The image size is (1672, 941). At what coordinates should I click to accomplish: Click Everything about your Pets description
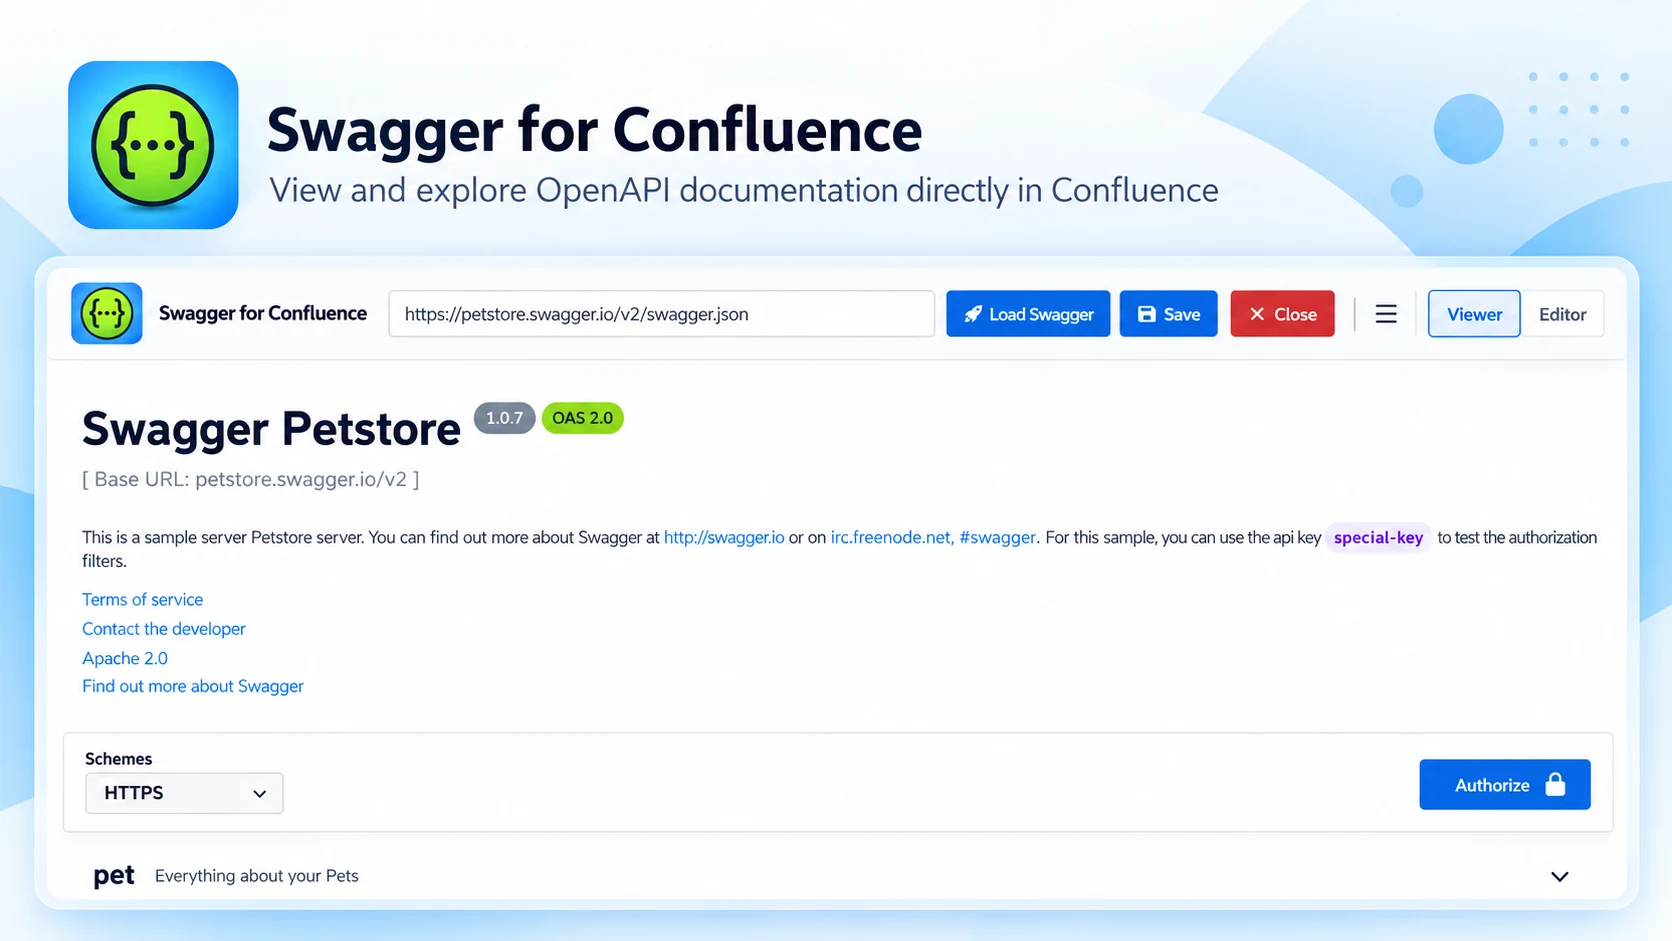[x=257, y=876]
